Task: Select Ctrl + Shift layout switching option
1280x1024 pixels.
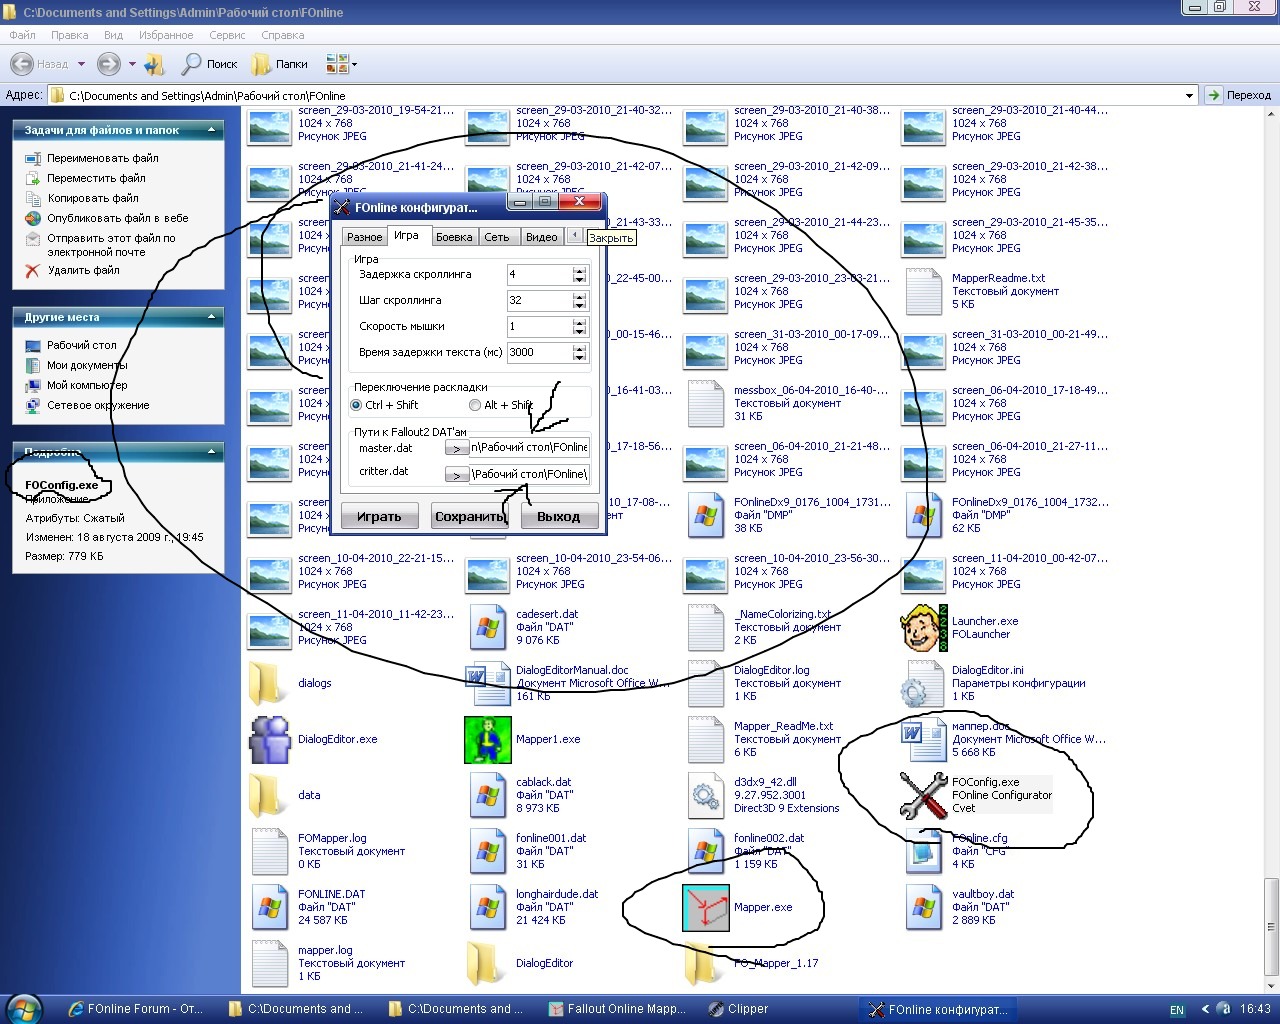Action: (x=356, y=405)
